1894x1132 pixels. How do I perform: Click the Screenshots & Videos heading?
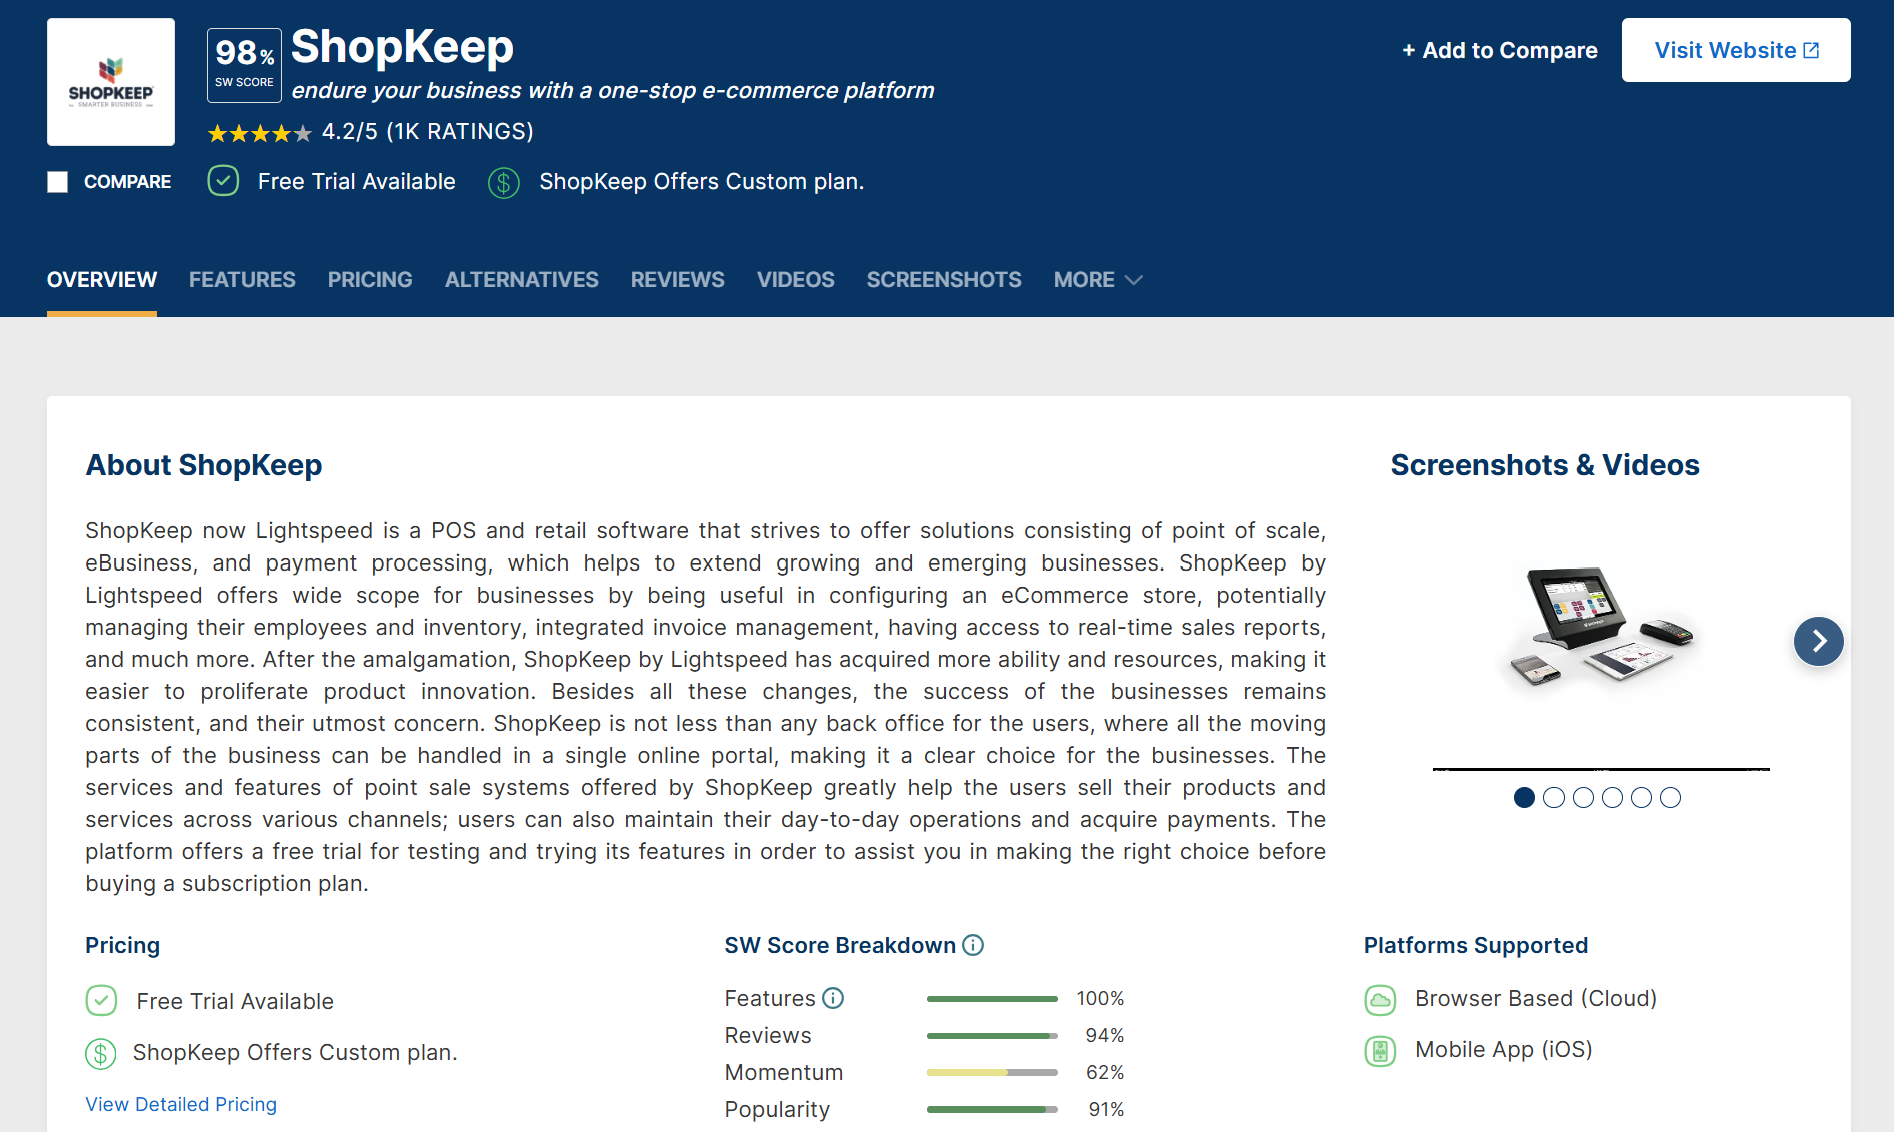coord(1545,465)
